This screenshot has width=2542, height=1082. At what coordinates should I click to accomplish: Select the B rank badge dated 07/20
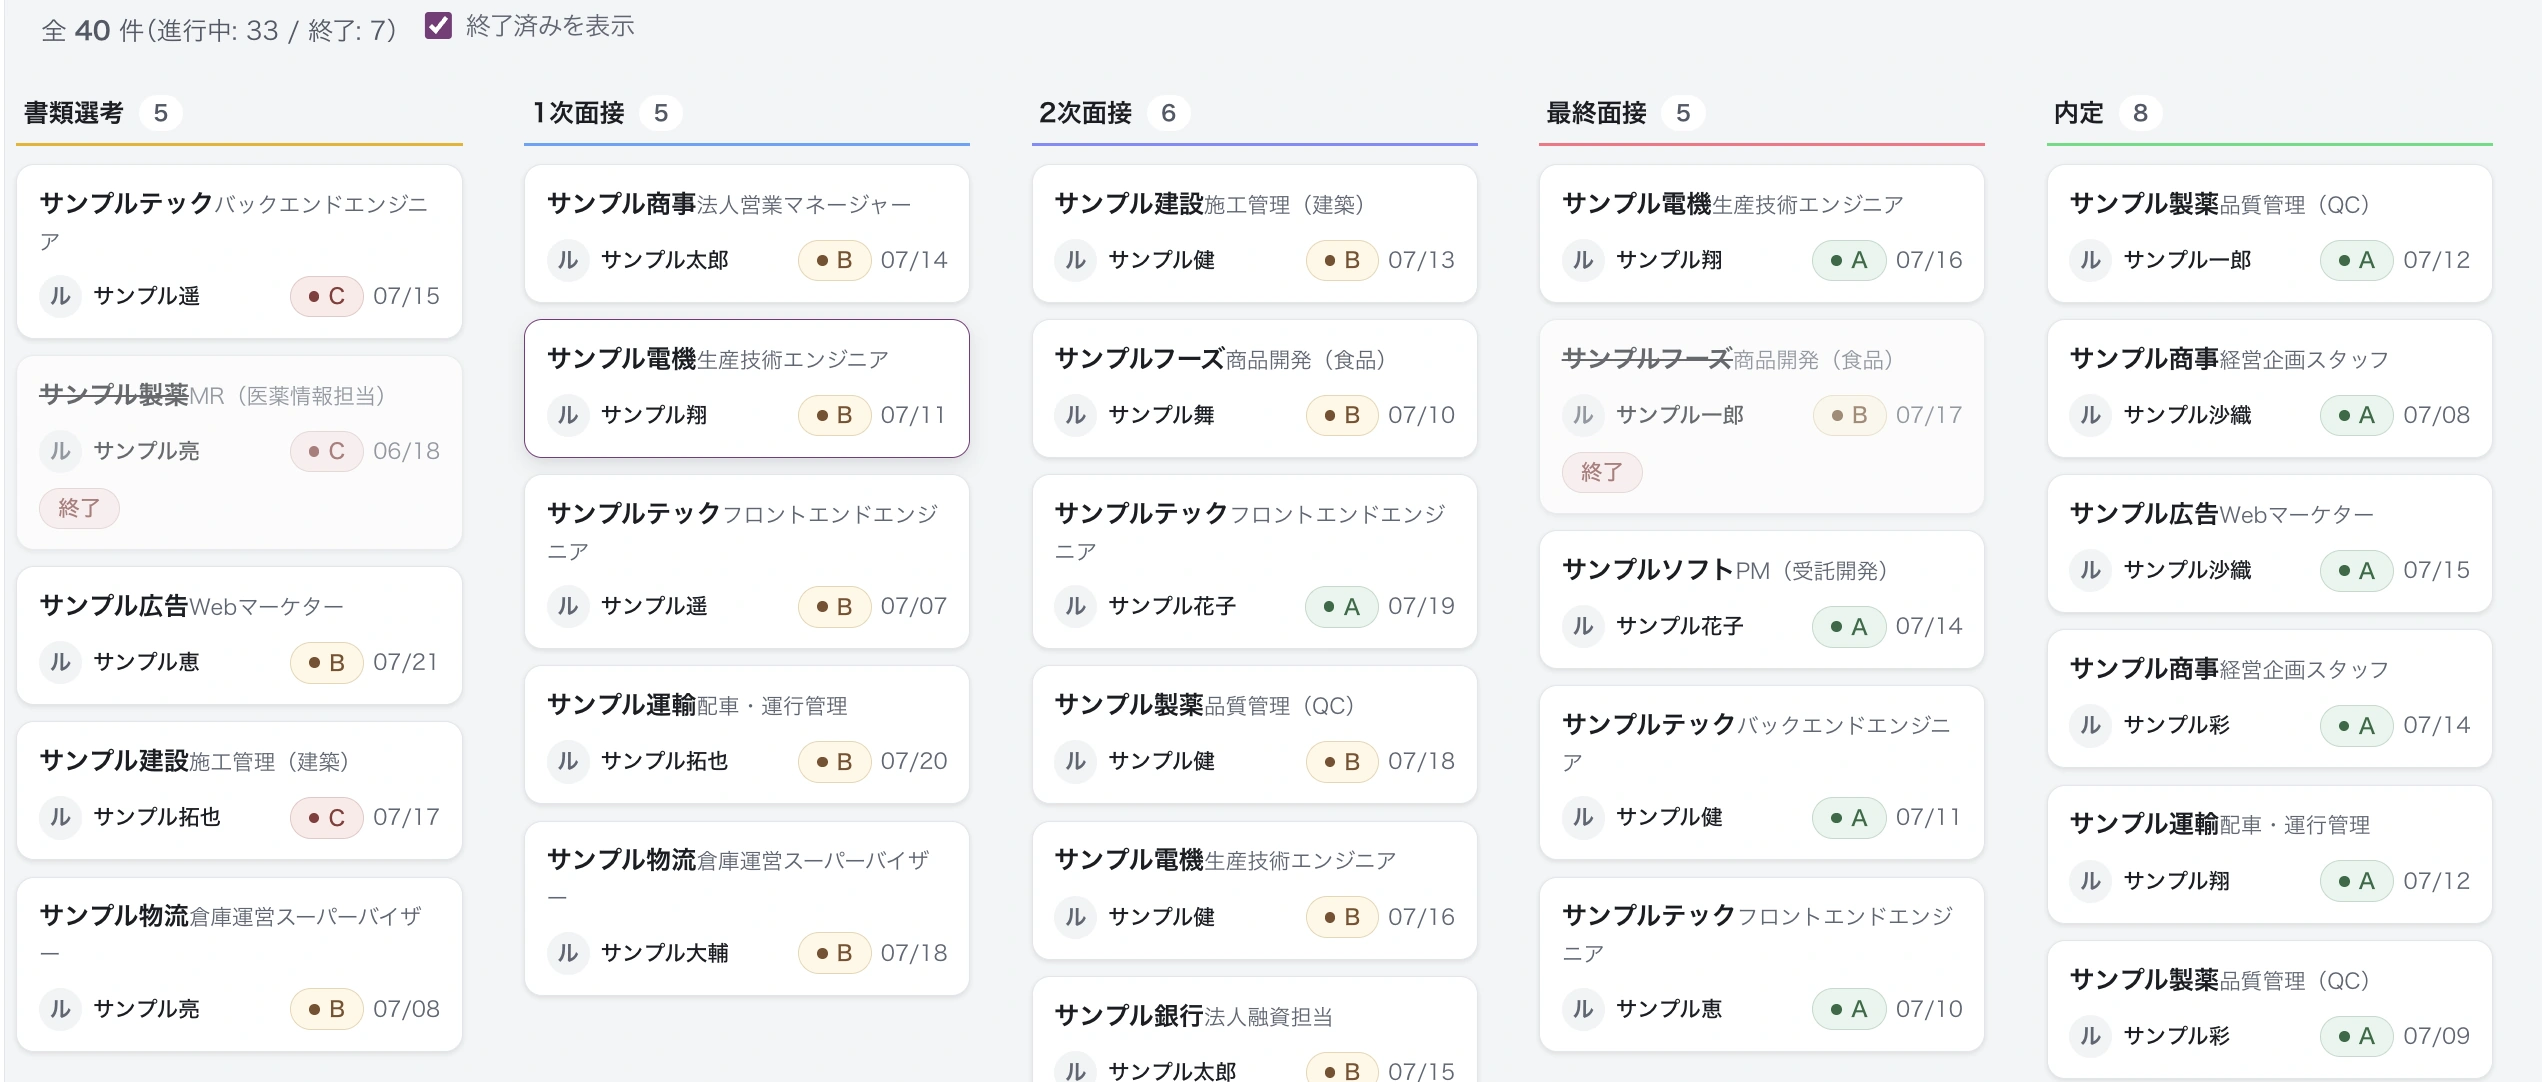(x=834, y=761)
